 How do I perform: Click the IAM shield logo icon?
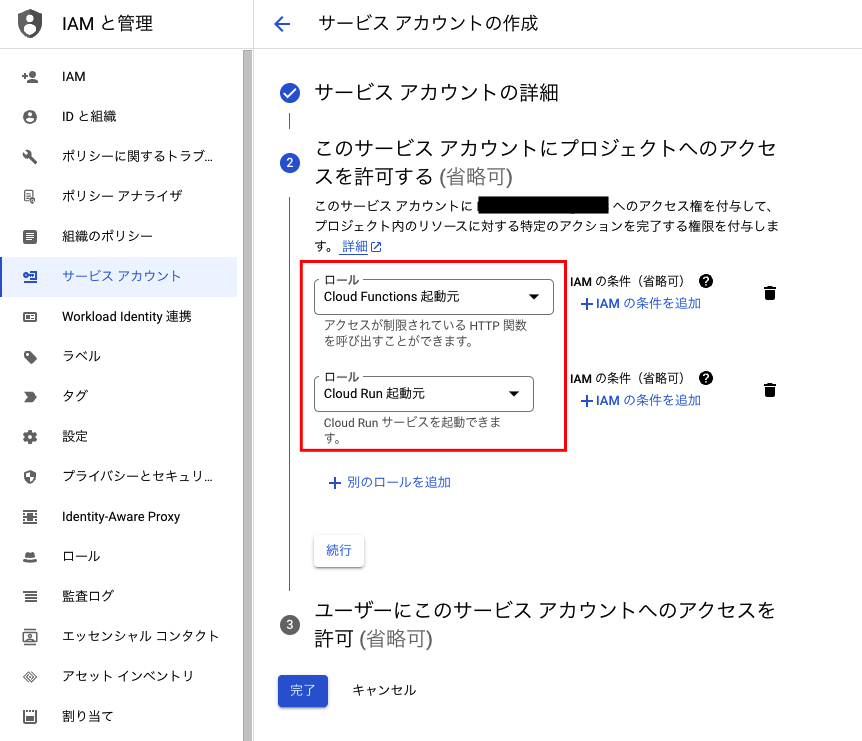tap(30, 23)
